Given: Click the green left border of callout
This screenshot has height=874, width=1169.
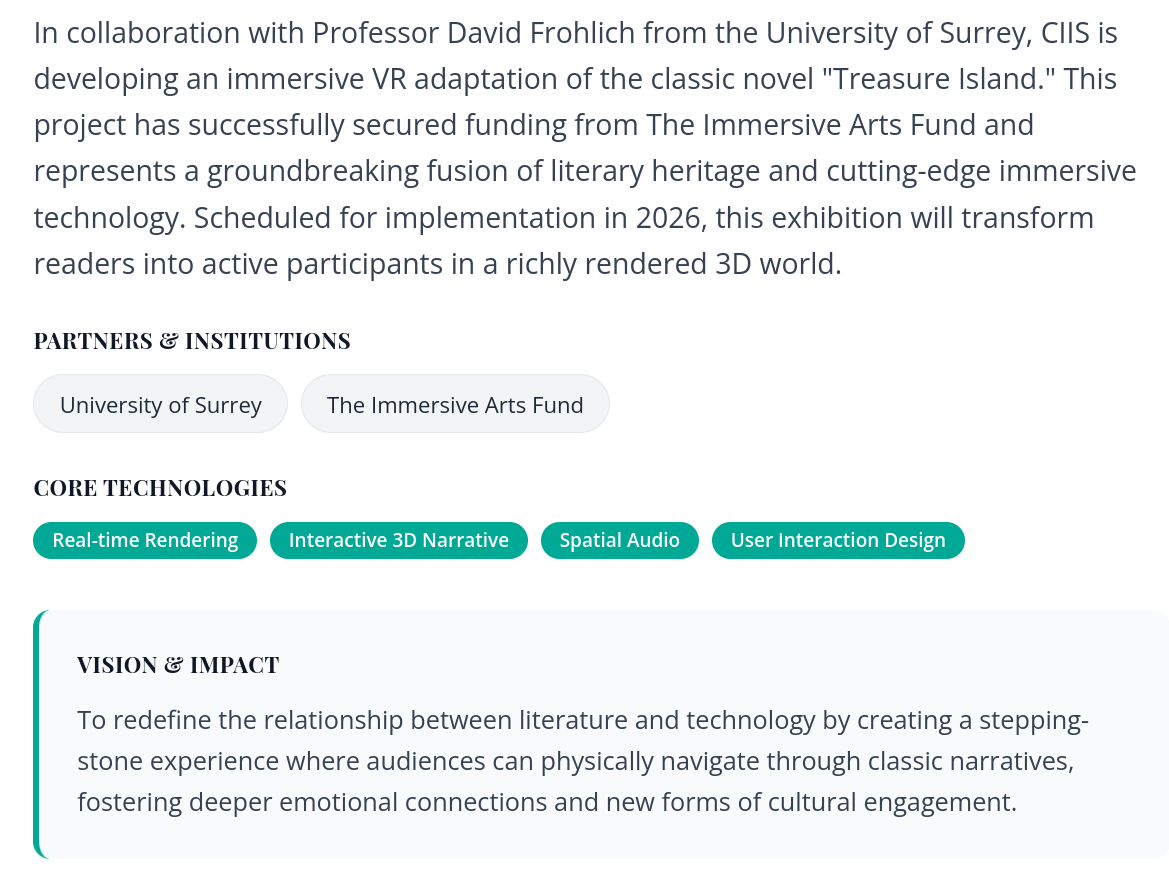Looking at the screenshot, I should coord(37,735).
